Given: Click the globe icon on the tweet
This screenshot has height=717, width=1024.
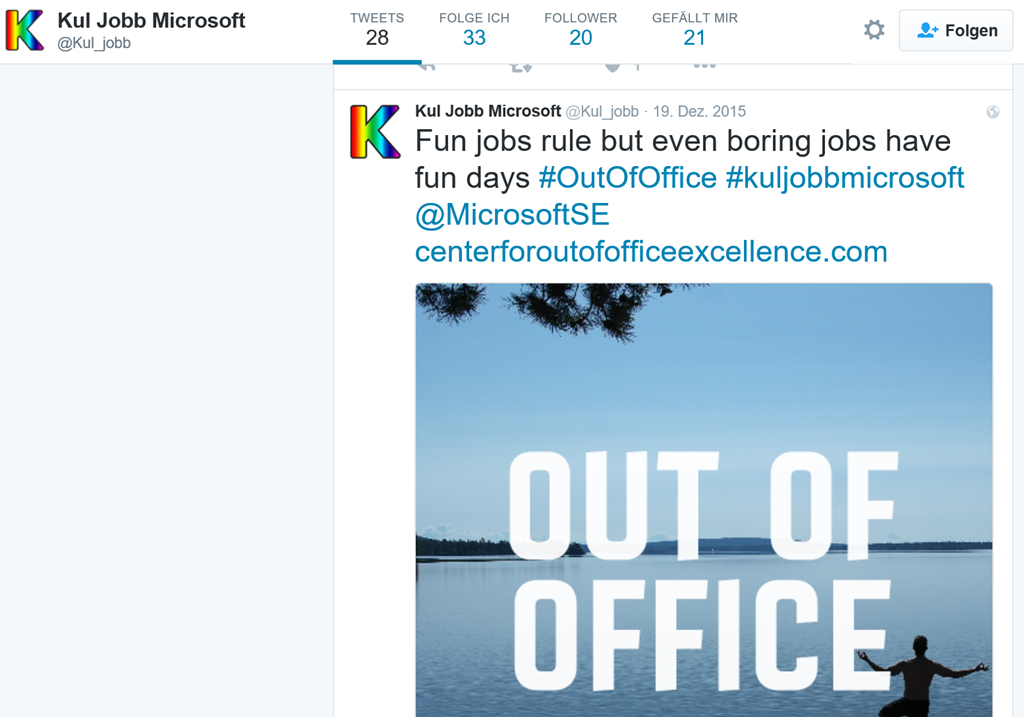Looking at the screenshot, I should pyautogui.click(x=992, y=112).
